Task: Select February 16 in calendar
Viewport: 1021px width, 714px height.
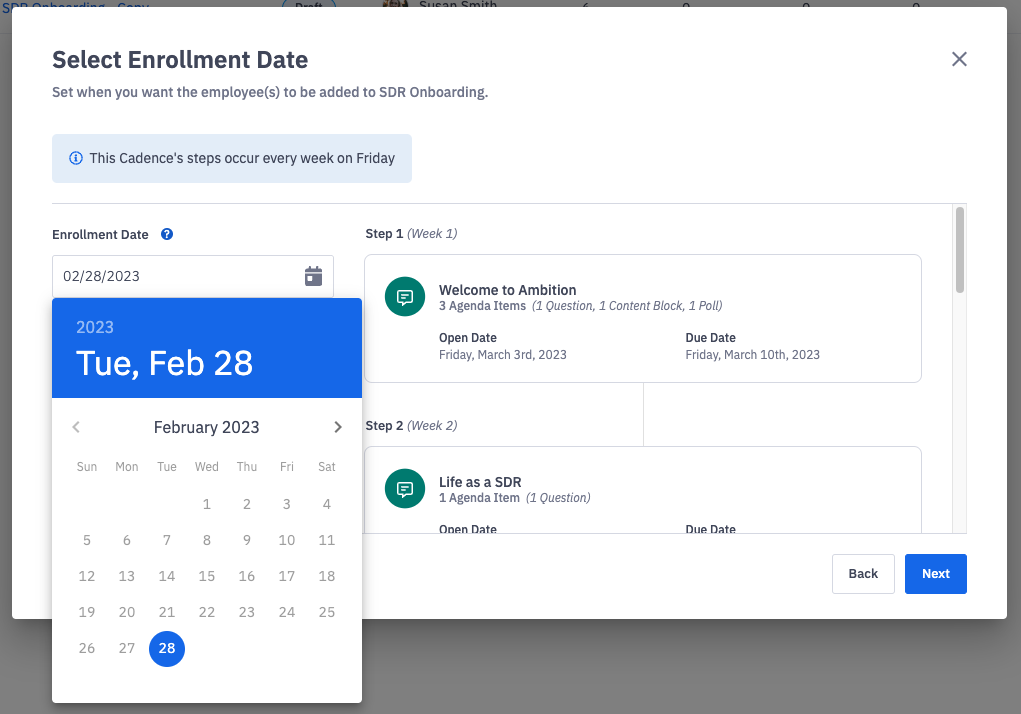Action: point(247,577)
